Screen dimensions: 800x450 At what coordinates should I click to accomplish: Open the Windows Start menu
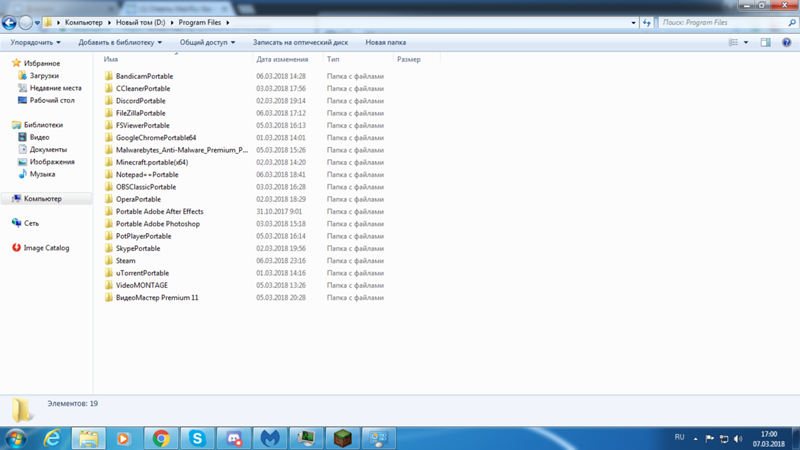click(x=15, y=438)
